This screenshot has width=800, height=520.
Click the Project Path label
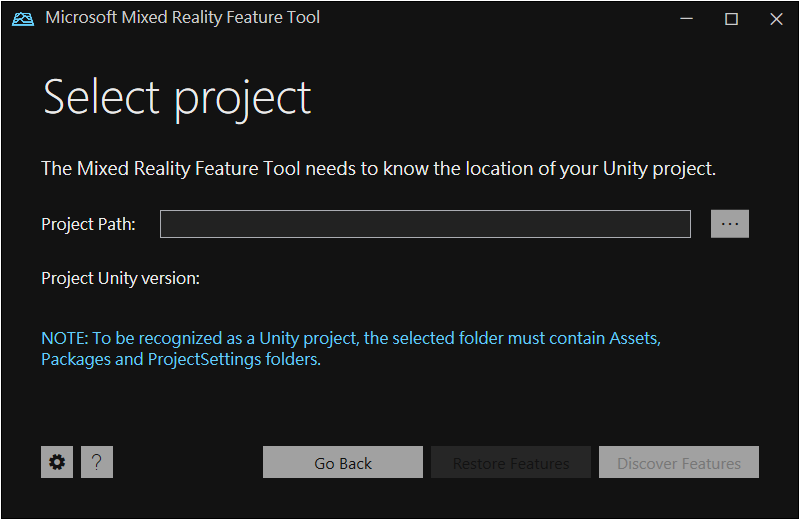88,224
